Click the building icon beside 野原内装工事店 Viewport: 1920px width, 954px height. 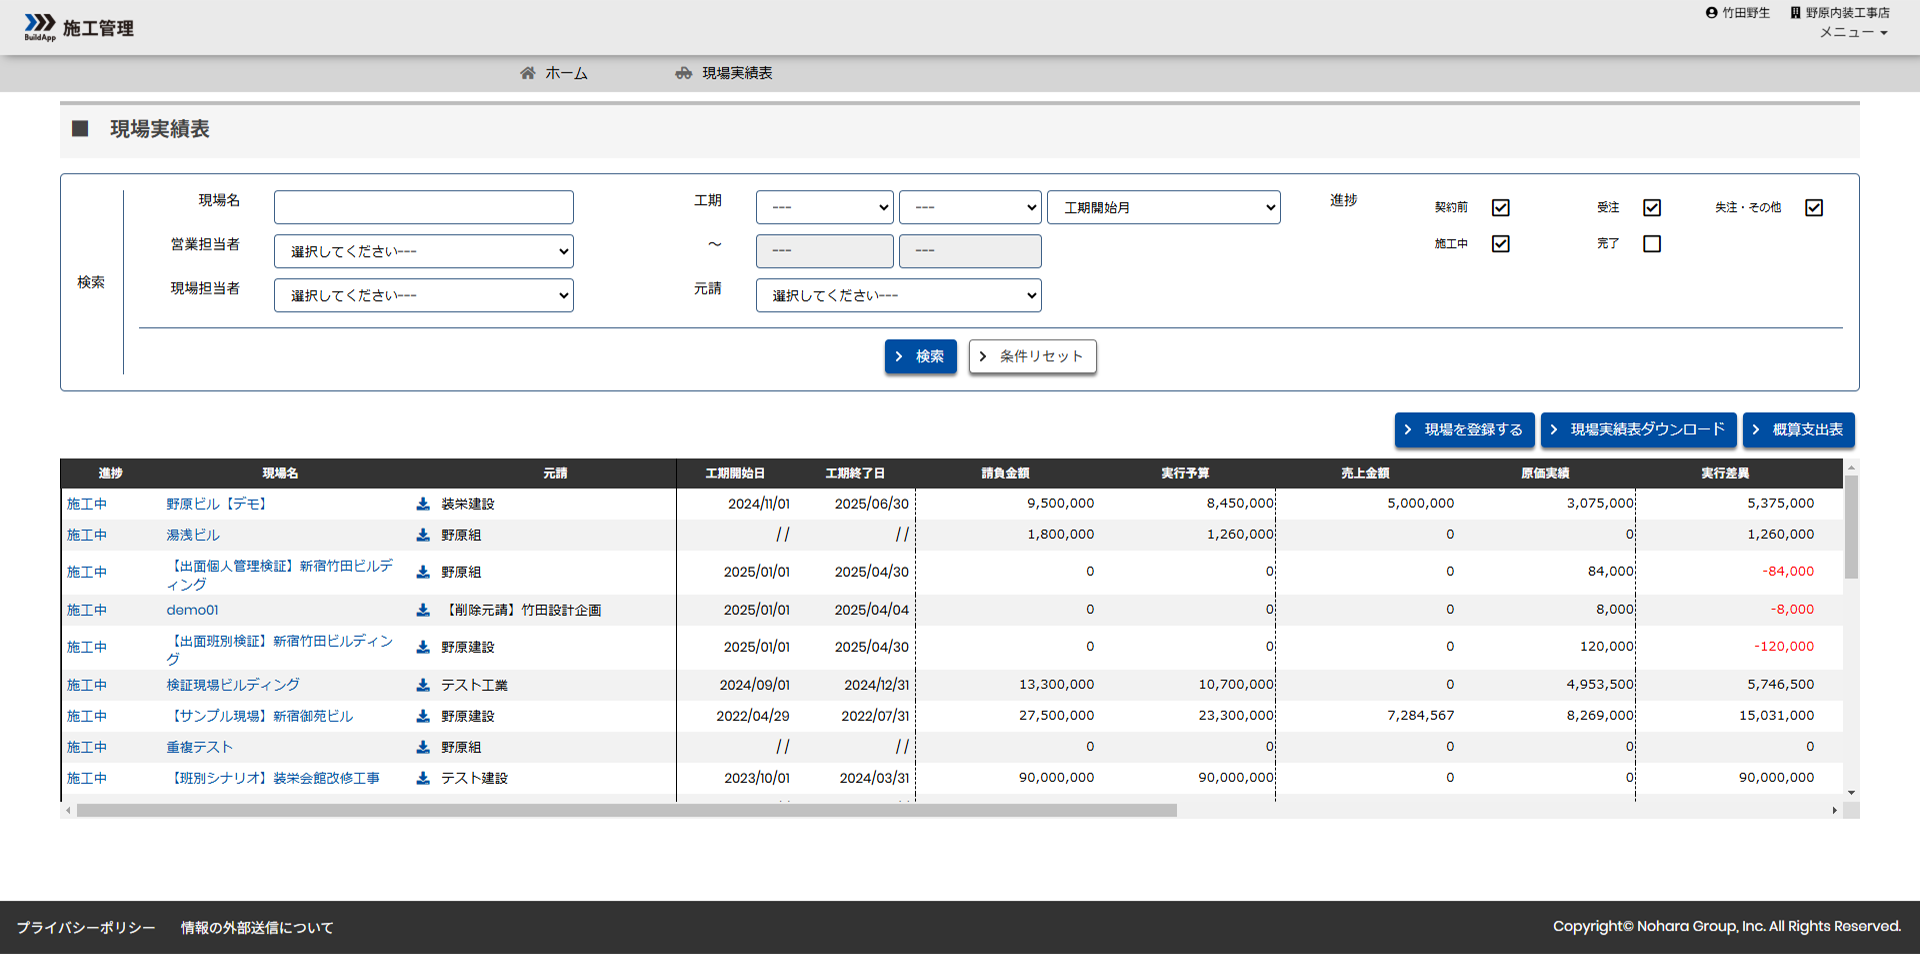1795,13
